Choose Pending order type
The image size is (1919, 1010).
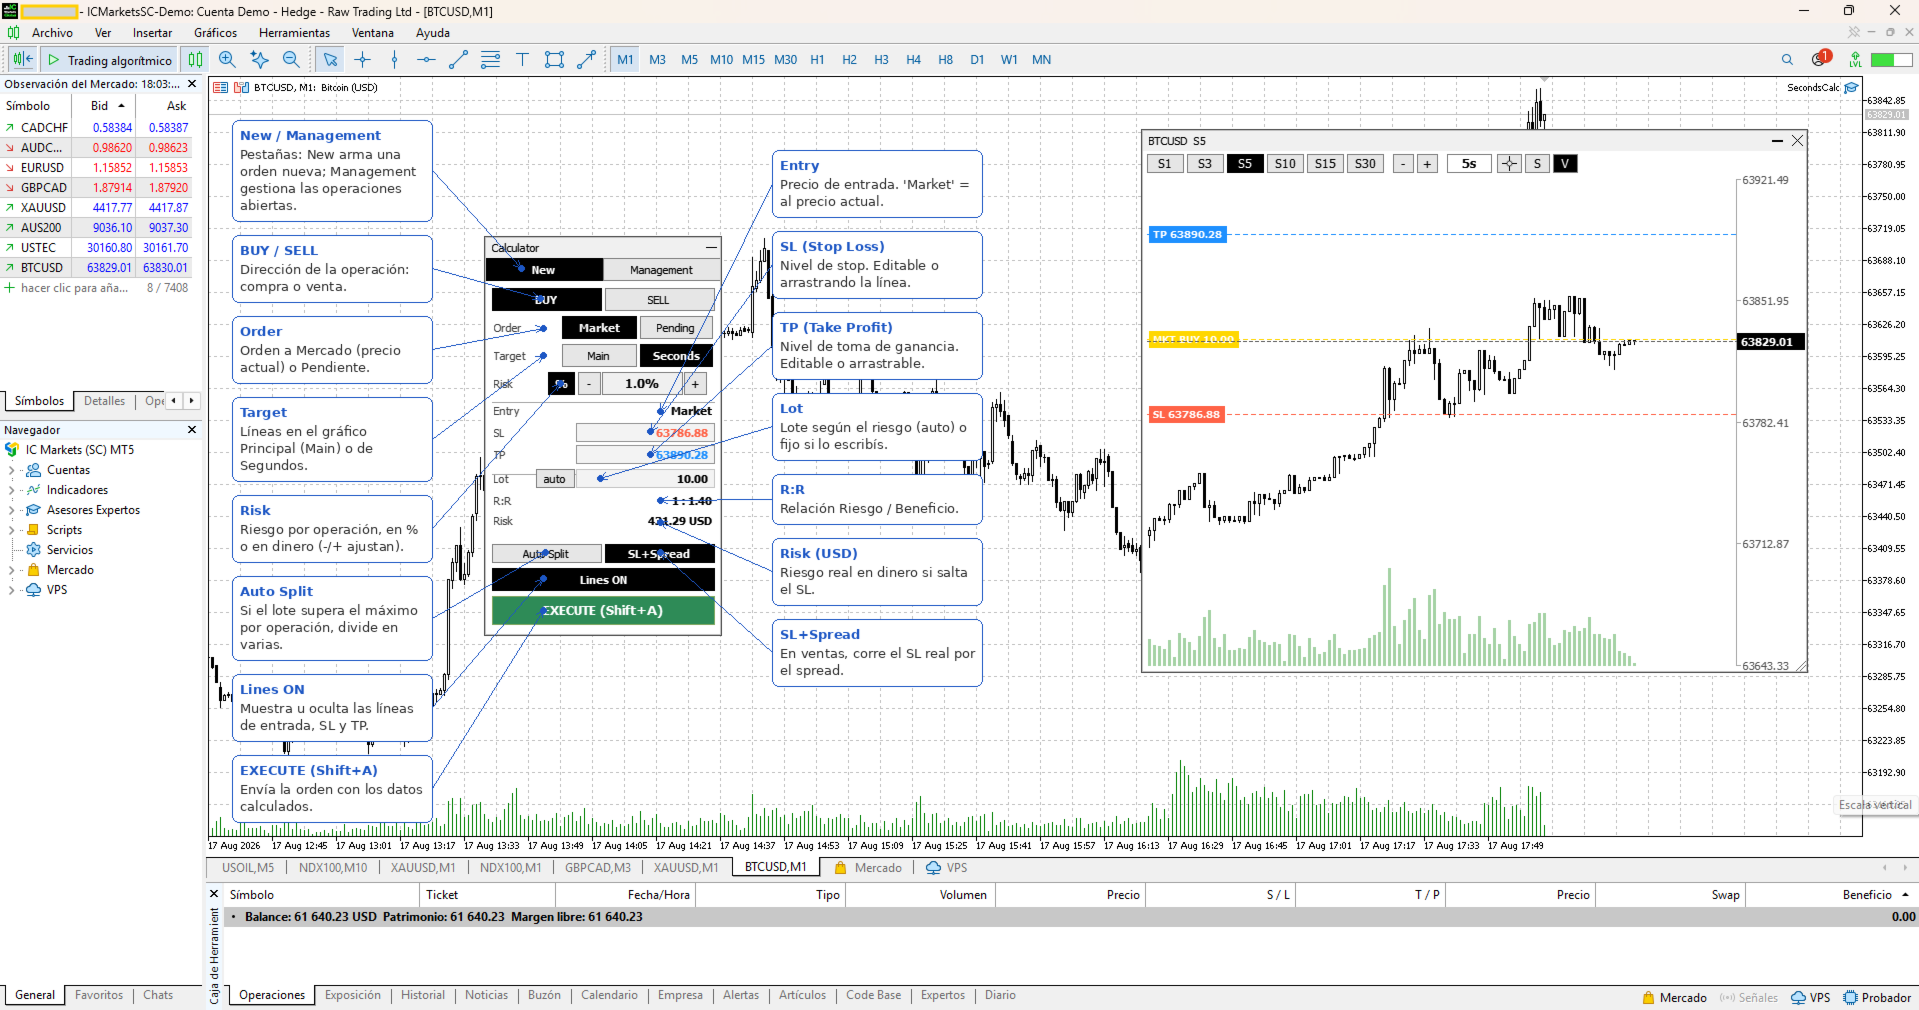tap(675, 328)
